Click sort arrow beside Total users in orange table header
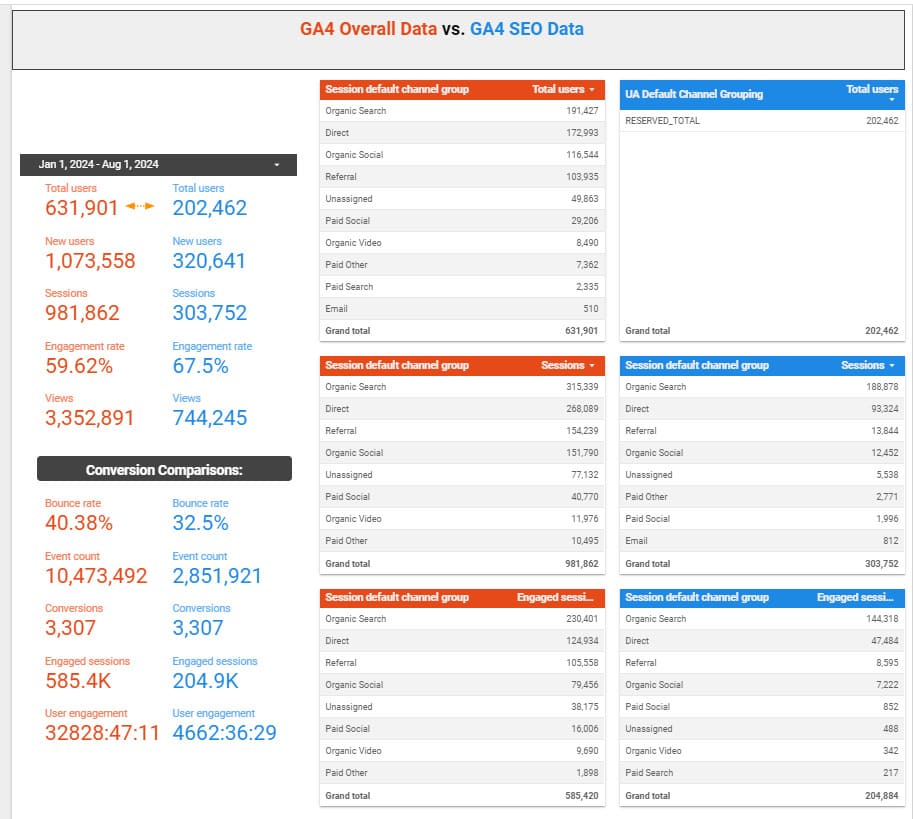Image resolution: width=913 pixels, height=819 pixels. point(592,90)
